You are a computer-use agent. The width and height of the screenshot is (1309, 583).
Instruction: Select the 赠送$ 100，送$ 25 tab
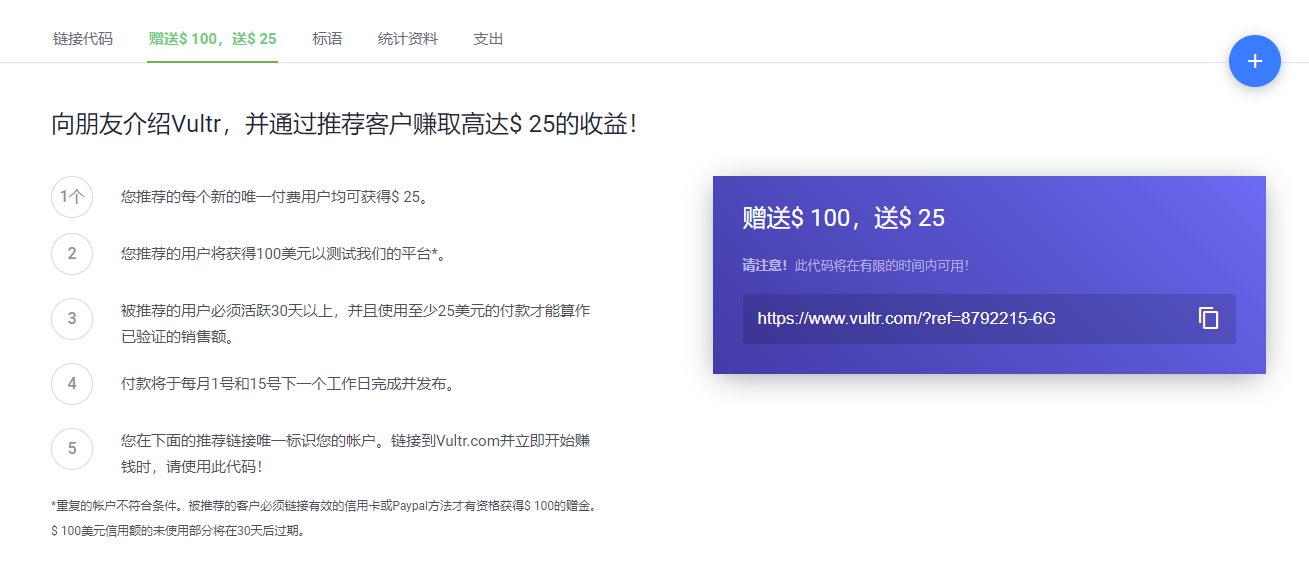click(x=212, y=39)
